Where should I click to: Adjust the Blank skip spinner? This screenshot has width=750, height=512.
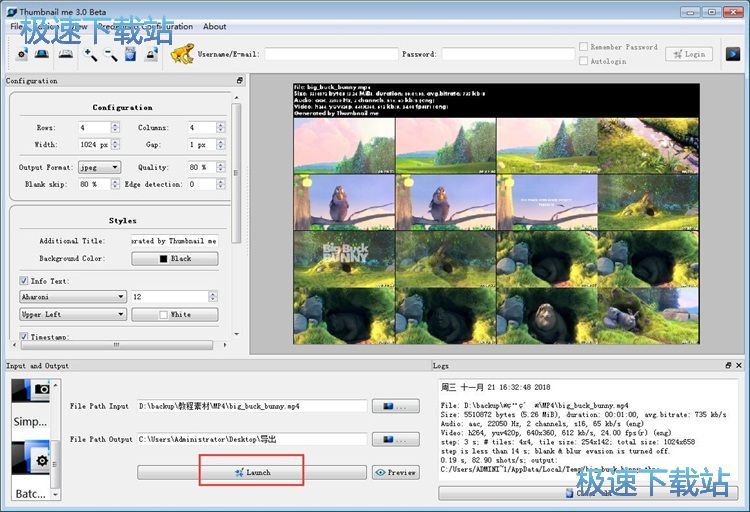(x=115, y=184)
